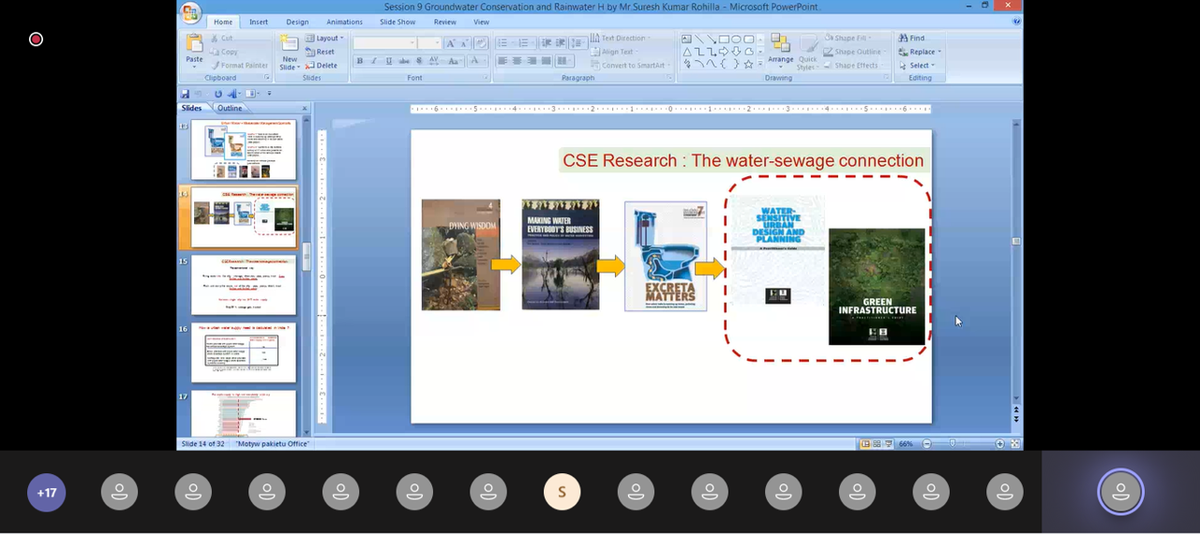Screen dimensions: 1200x536
Task: Toggle Bold formatting
Action: tap(360, 61)
